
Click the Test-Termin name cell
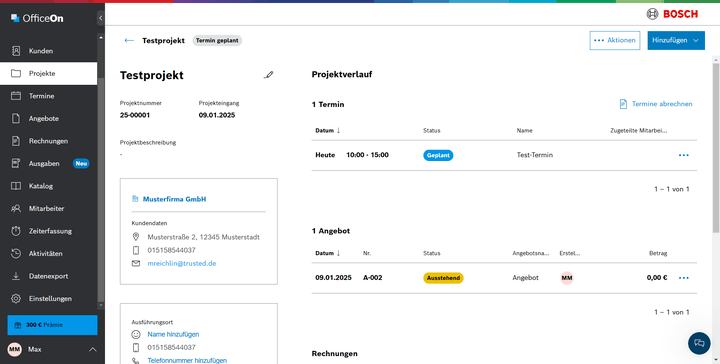pos(534,155)
